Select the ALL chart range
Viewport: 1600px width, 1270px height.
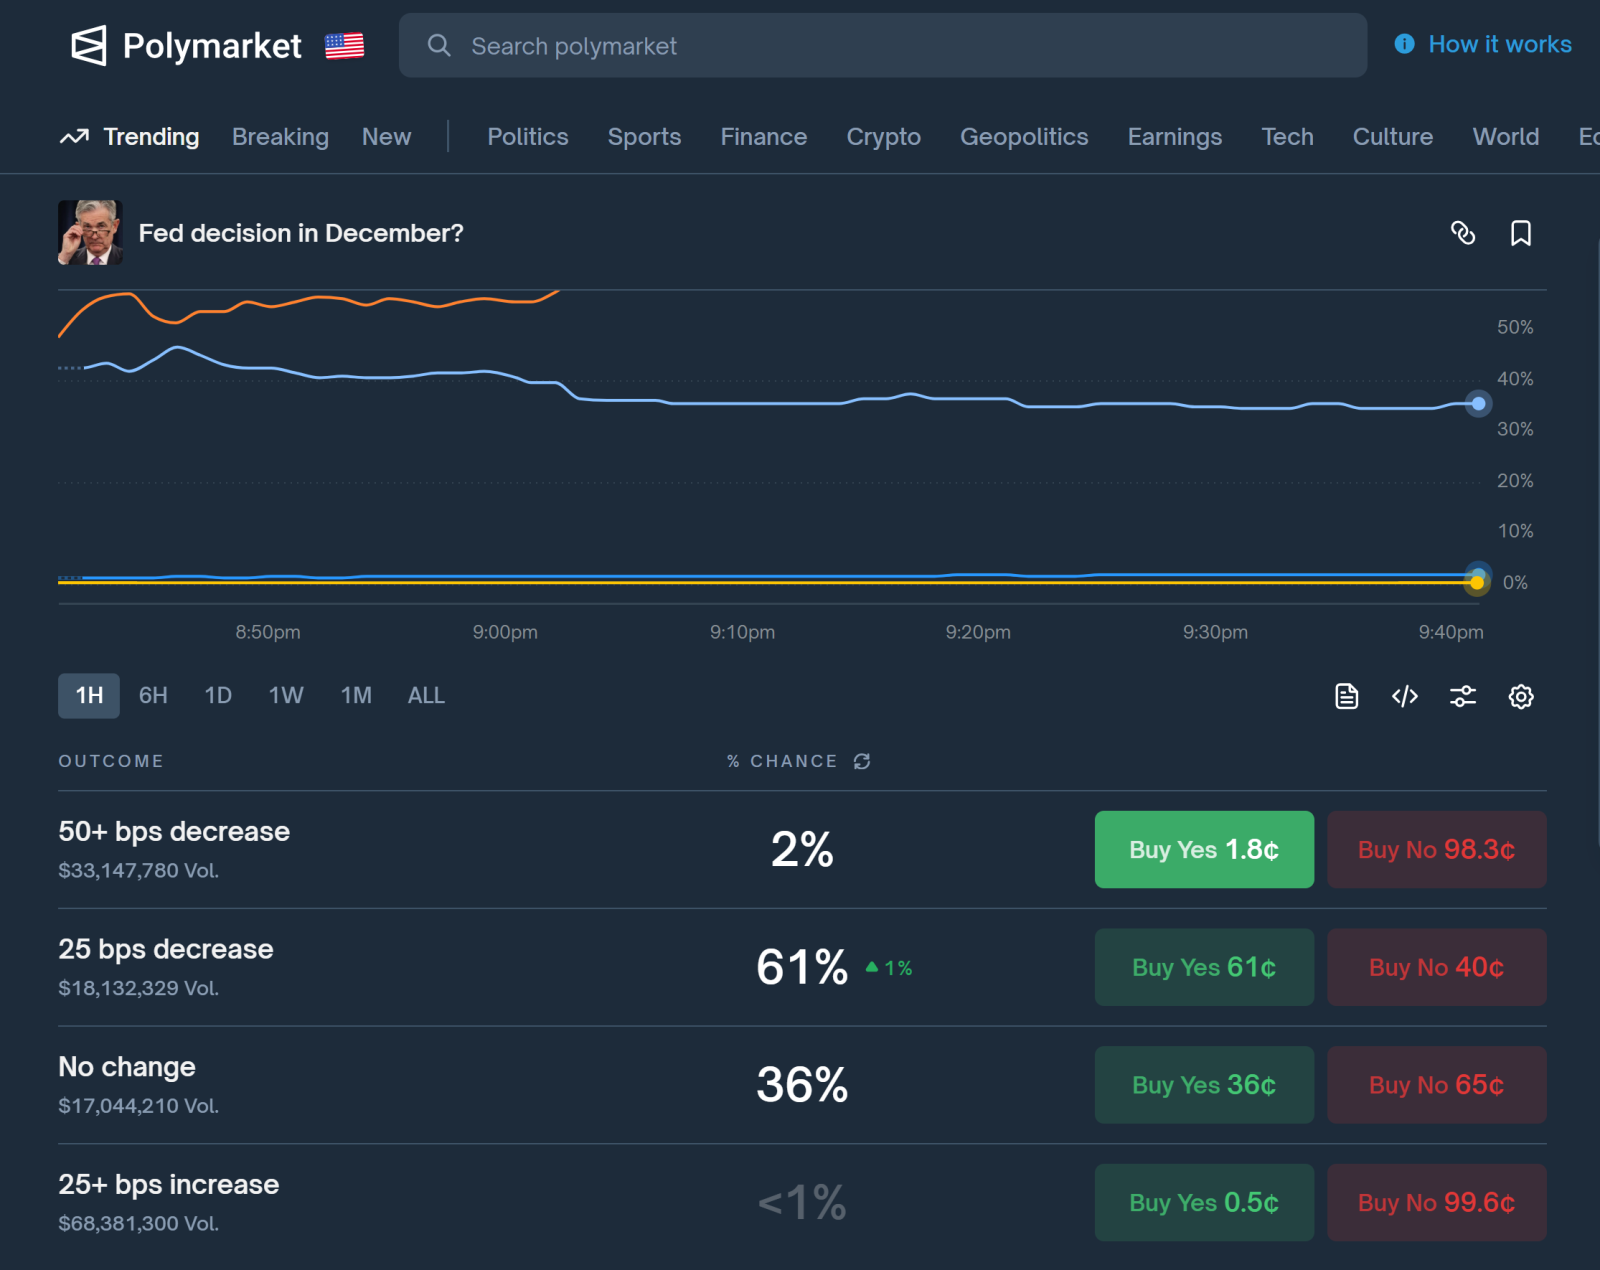point(426,696)
